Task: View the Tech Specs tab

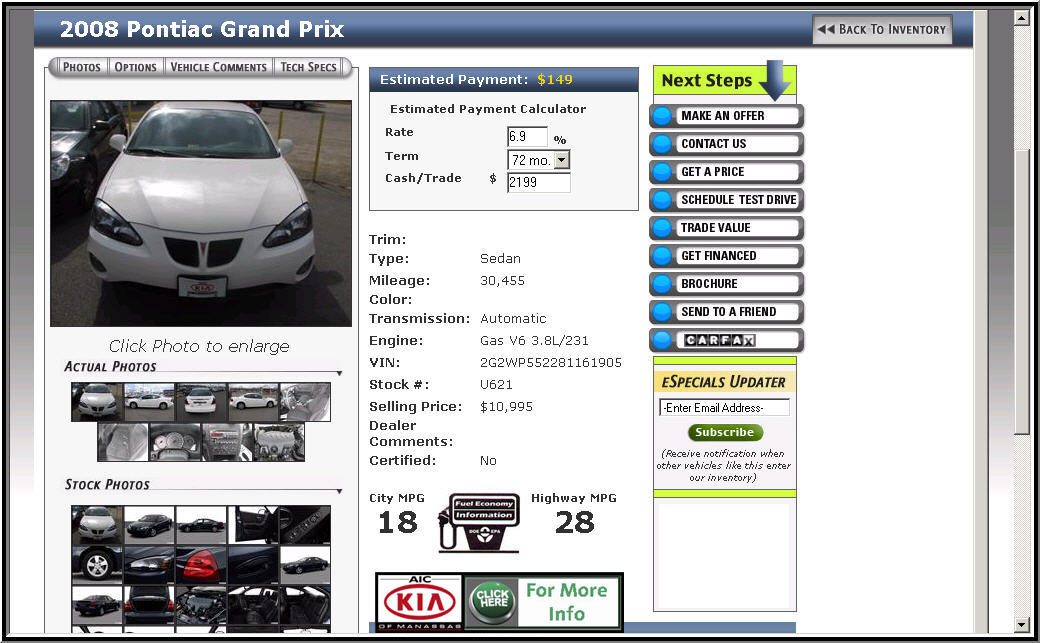Action: (308, 67)
